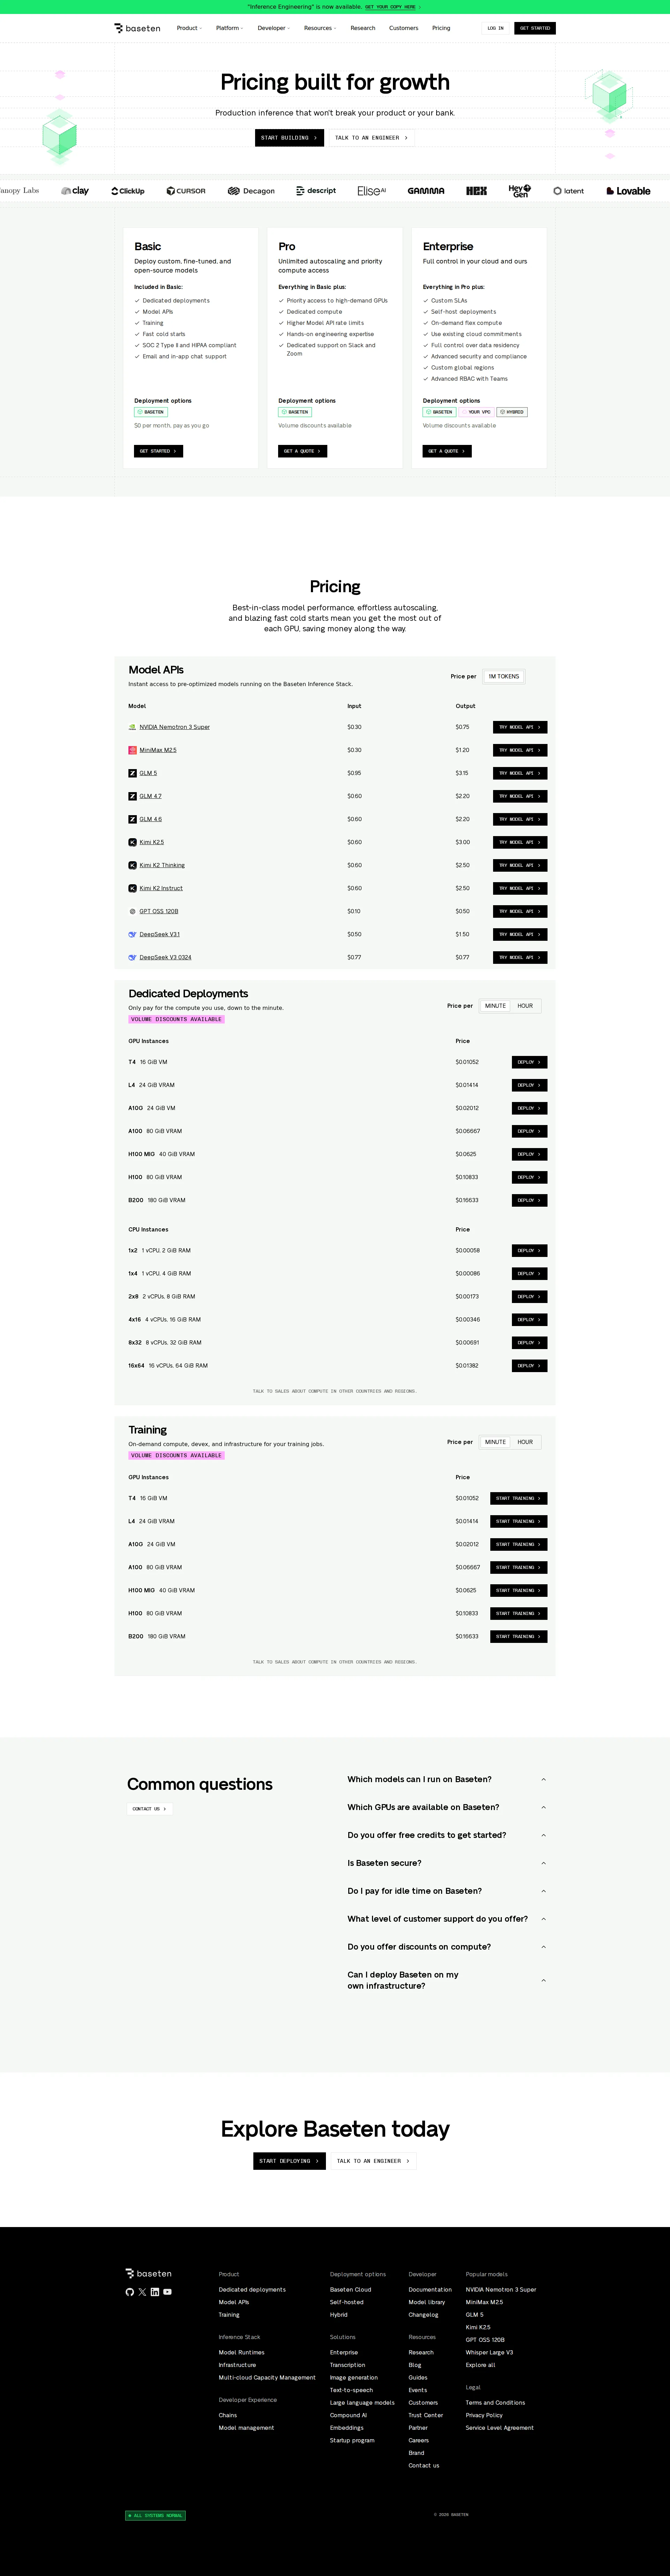Click the GPT OSS 120B model icon
This screenshot has width=670, height=2576.
point(132,911)
